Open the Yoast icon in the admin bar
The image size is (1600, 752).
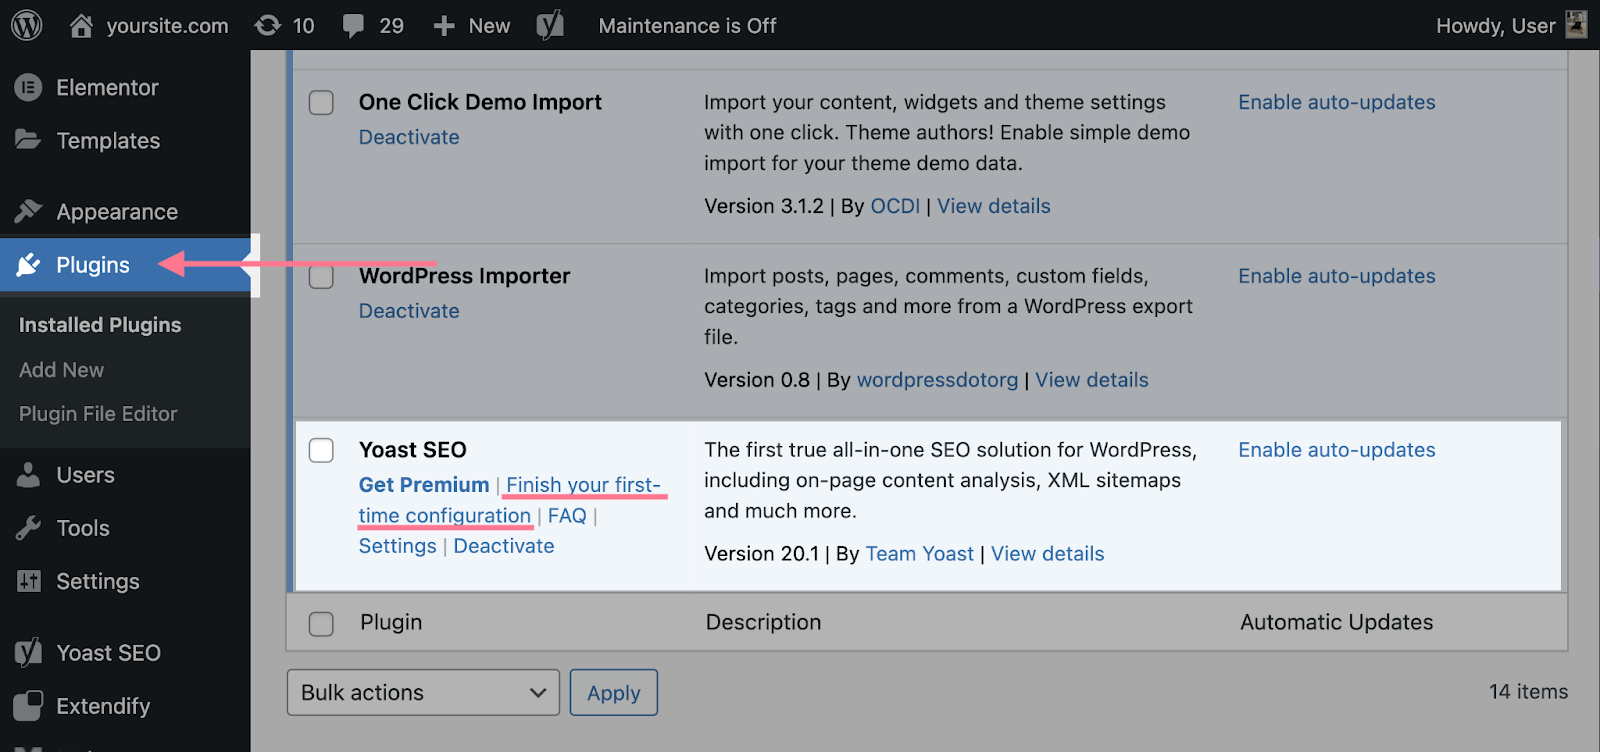550,25
